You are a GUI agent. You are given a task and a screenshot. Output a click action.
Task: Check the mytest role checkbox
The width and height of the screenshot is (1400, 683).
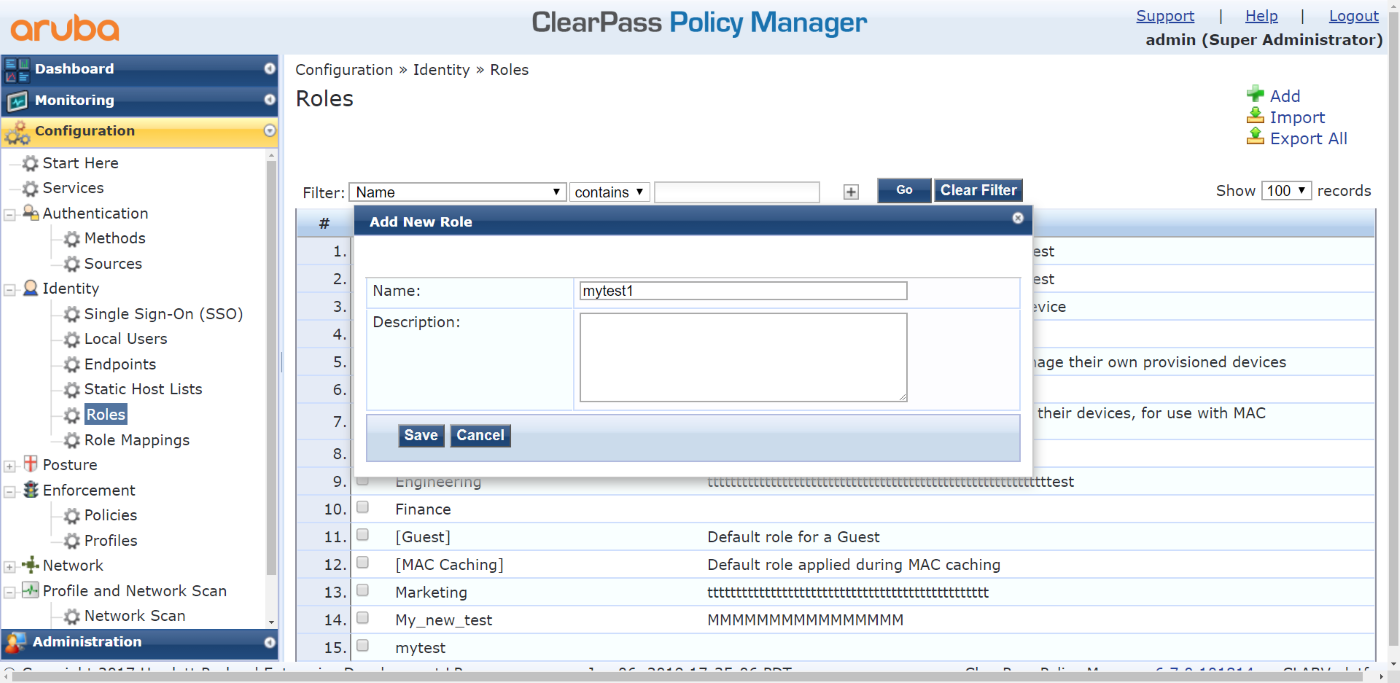pos(363,645)
